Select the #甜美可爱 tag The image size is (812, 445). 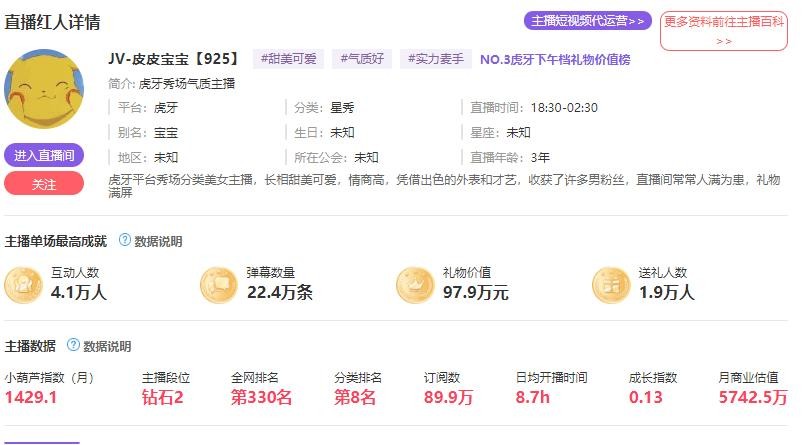[287, 59]
